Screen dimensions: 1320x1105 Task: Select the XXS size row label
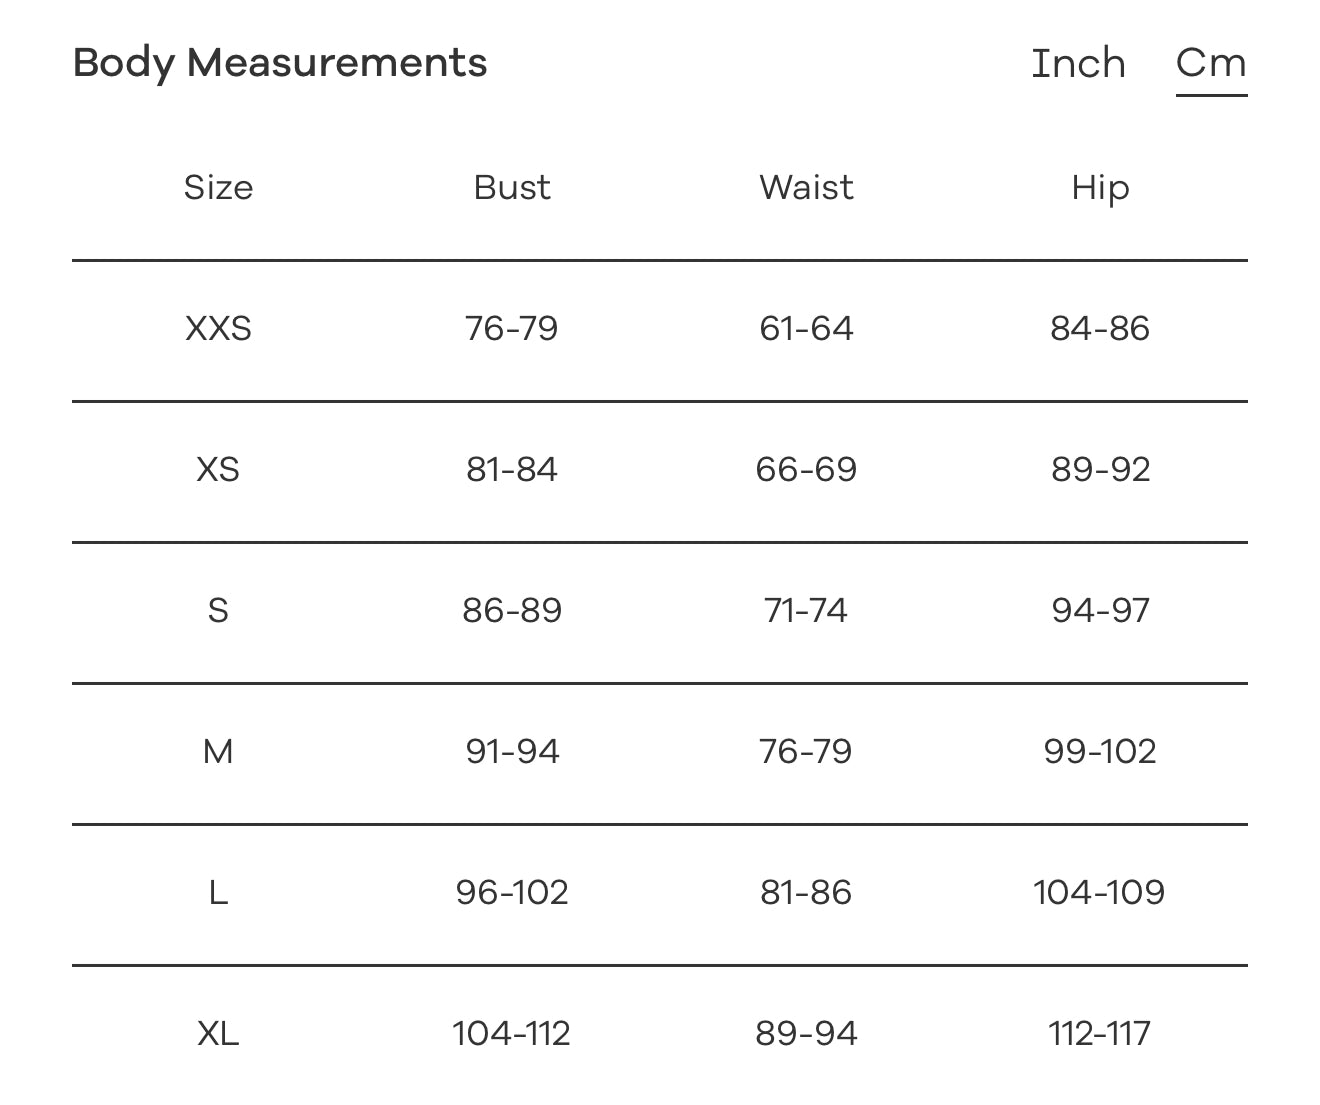click(x=218, y=328)
